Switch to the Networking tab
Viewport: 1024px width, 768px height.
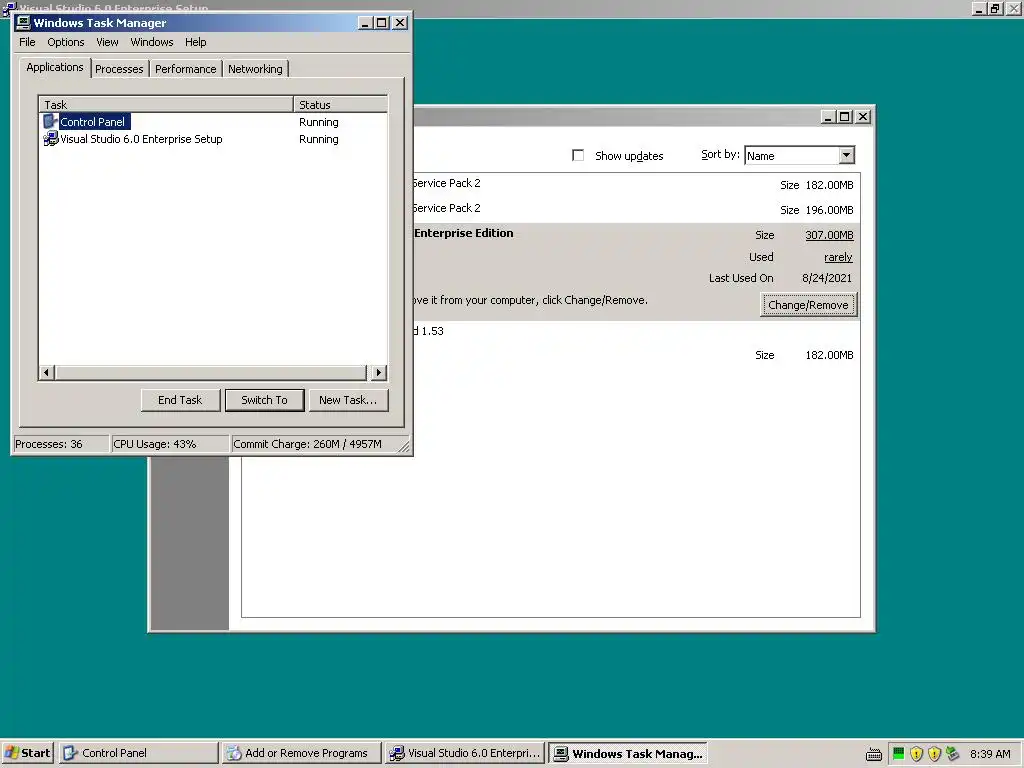click(255, 69)
